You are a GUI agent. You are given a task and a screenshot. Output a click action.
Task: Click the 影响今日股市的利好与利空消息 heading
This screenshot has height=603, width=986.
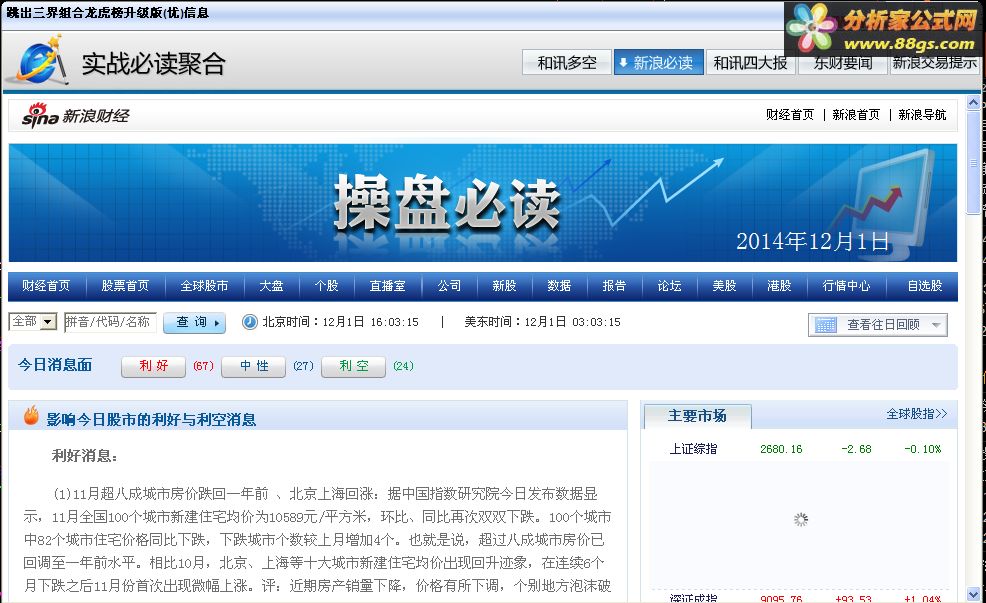pyautogui.click(x=151, y=419)
